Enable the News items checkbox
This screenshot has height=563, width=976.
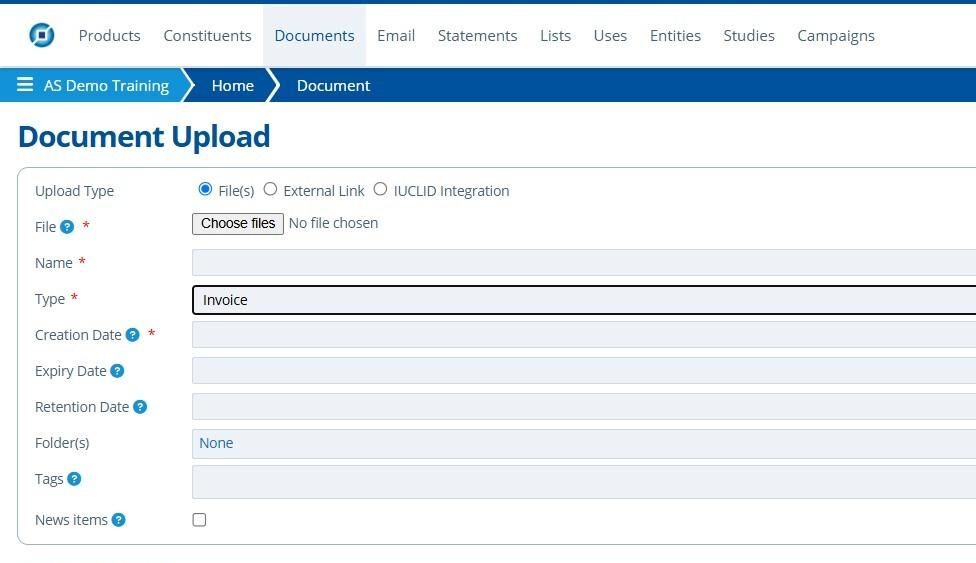click(x=199, y=519)
